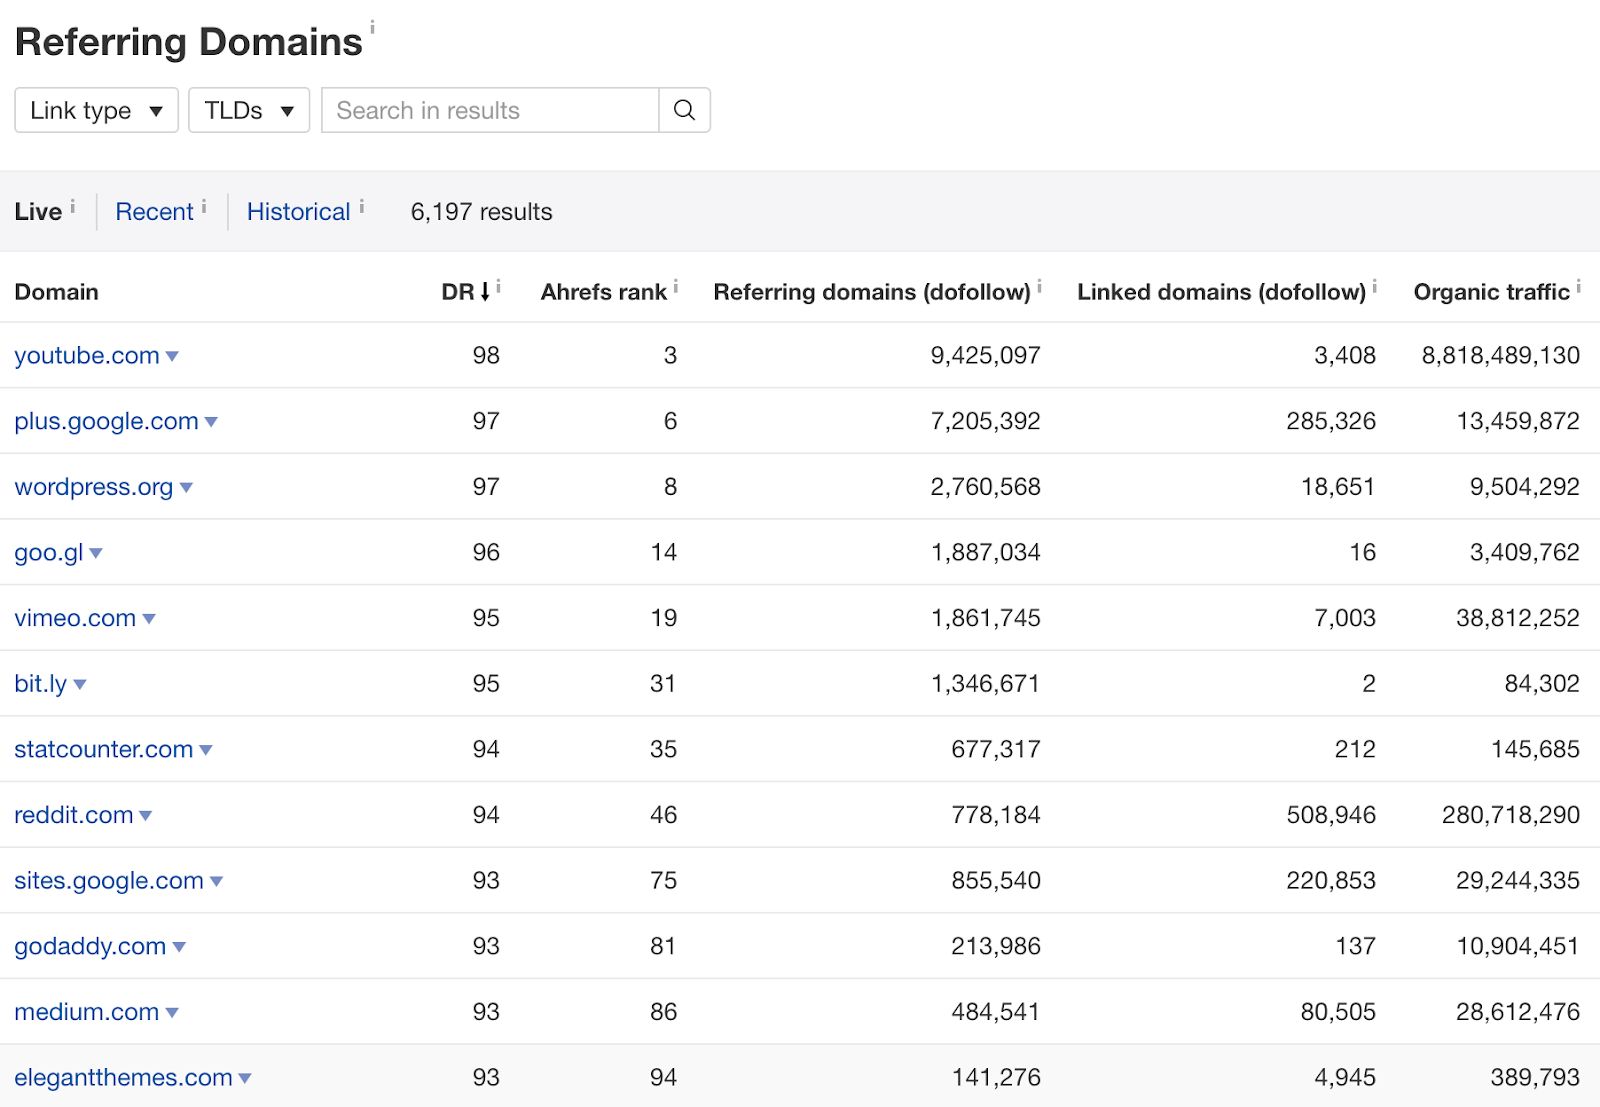Click bit.ly referring domains 1,346,671
Image resolution: width=1600 pixels, height=1107 pixels.
tap(985, 684)
